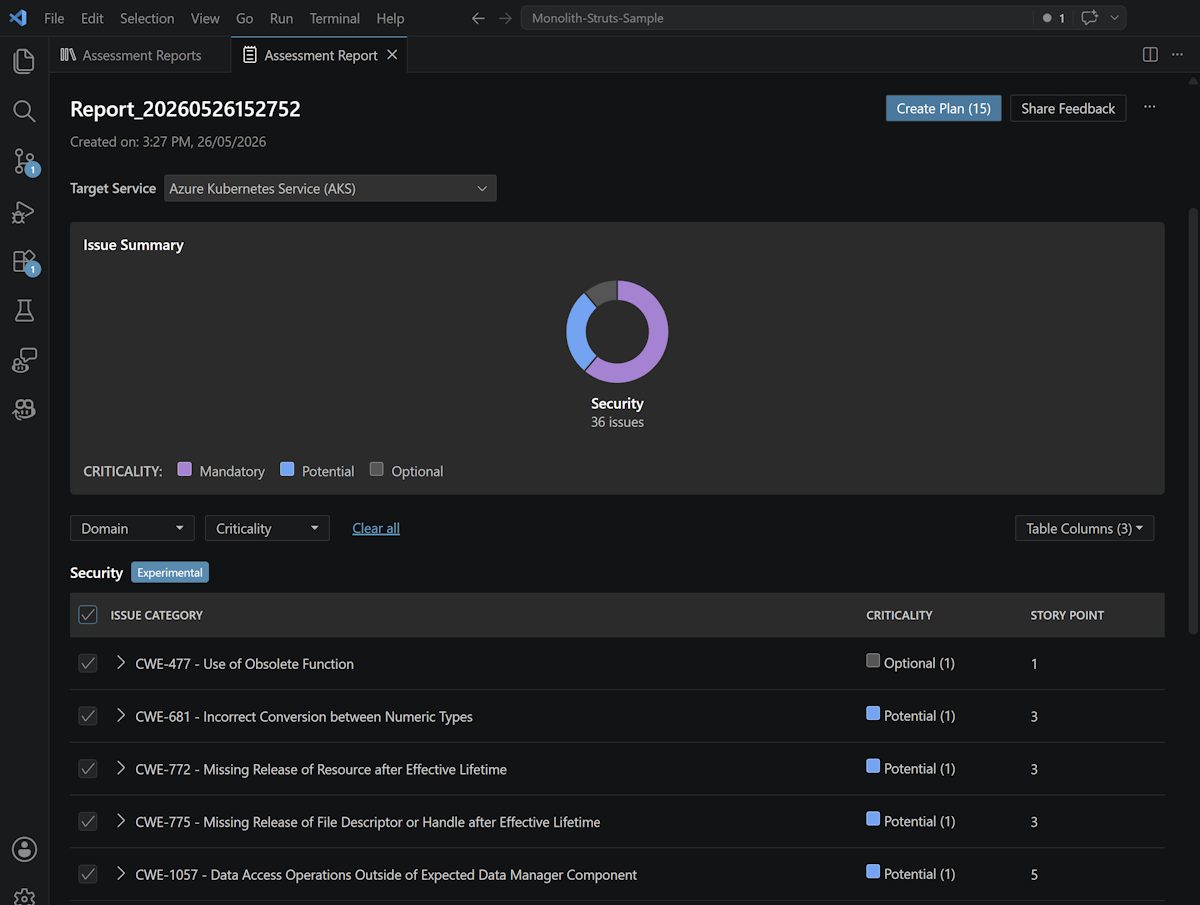The width and height of the screenshot is (1200, 905).
Task: Expand the CWE-775 File Descriptor row
Action: click(x=121, y=822)
